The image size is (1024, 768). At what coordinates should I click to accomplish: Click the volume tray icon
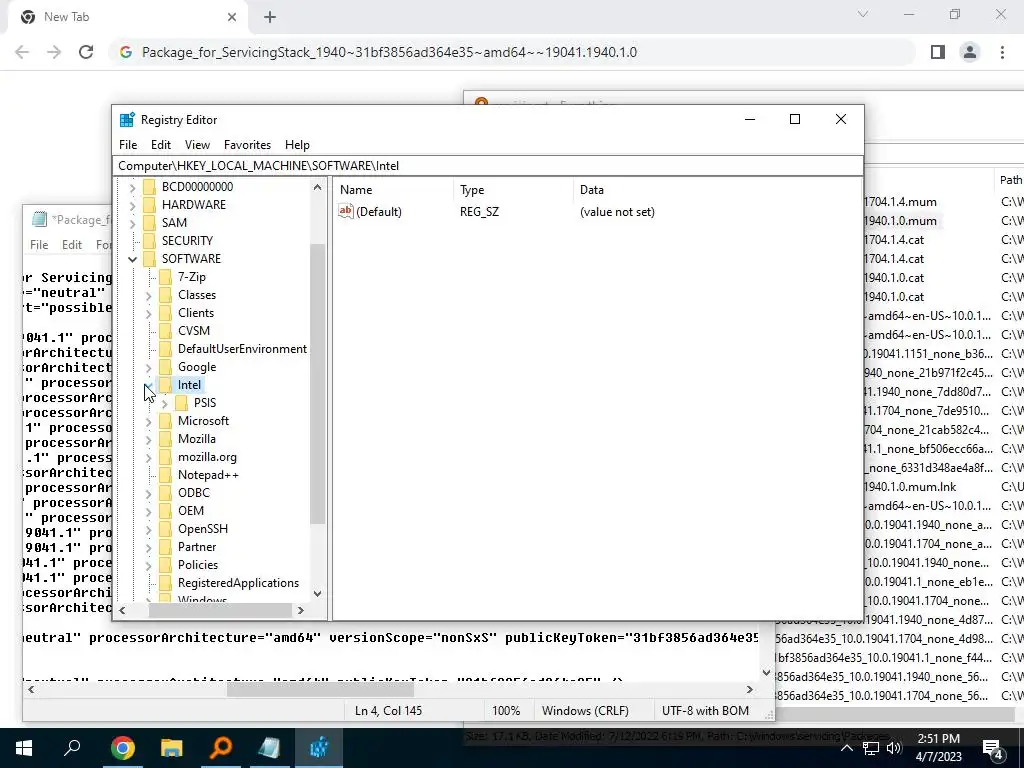click(x=894, y=748)
